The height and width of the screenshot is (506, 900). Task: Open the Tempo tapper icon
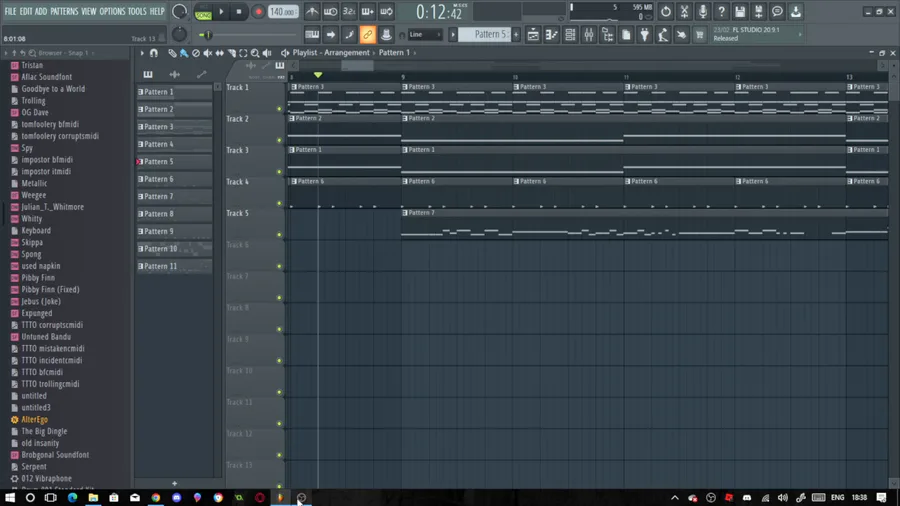click(663, 34)
